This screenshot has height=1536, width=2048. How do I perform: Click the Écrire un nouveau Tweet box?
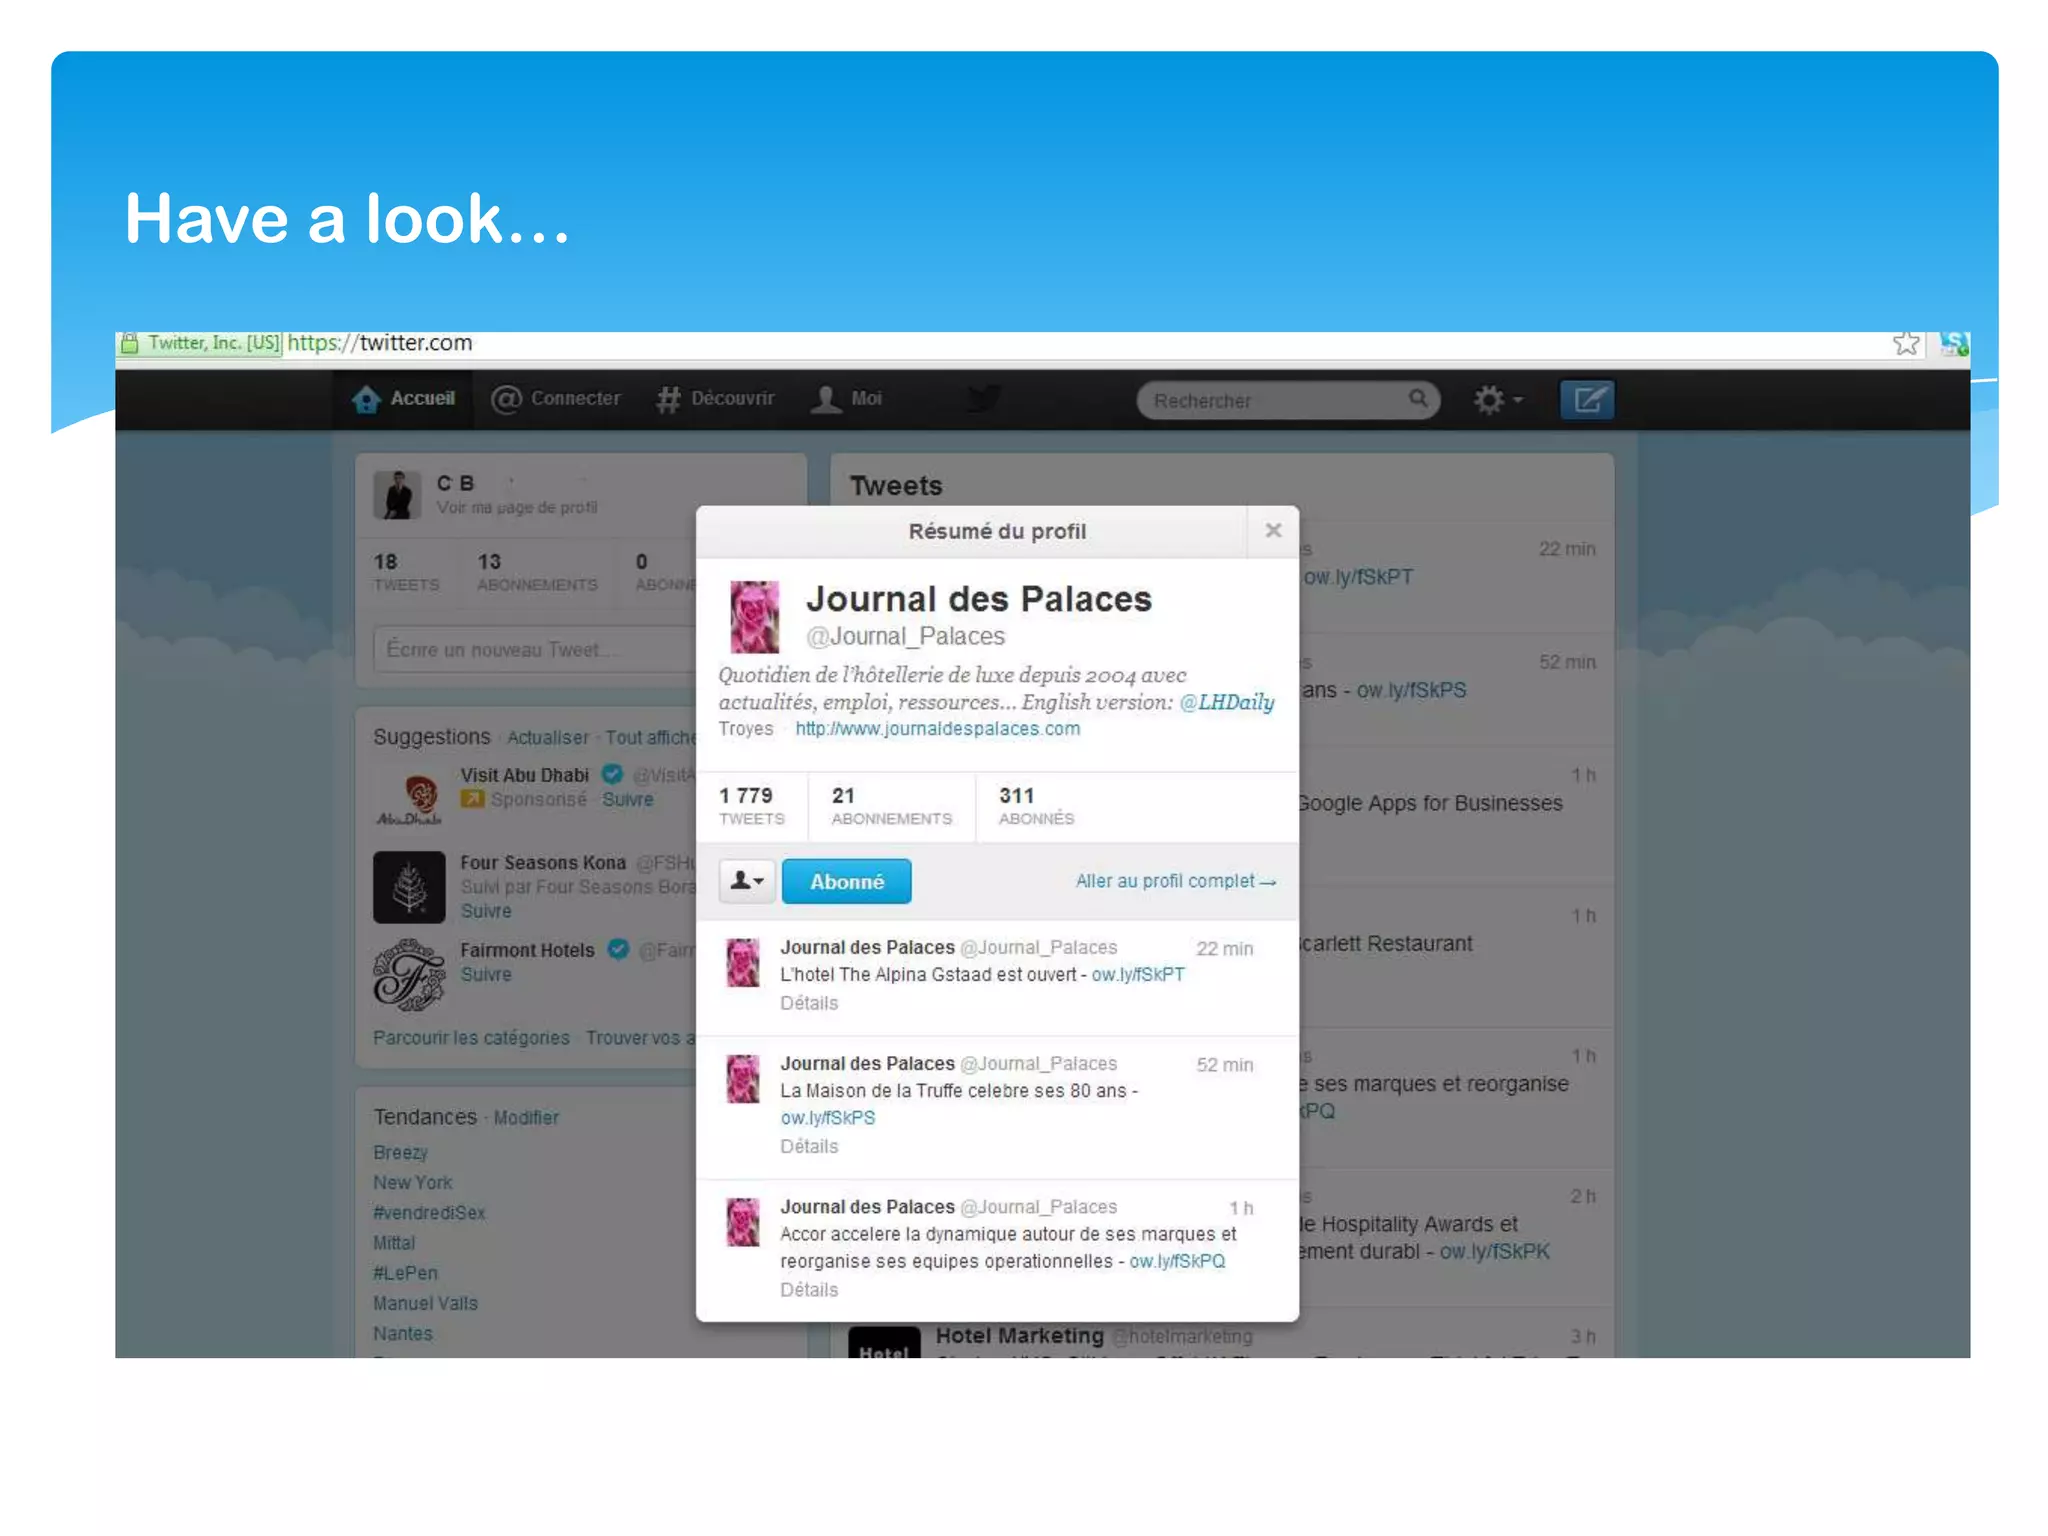(x=535, y=650)
